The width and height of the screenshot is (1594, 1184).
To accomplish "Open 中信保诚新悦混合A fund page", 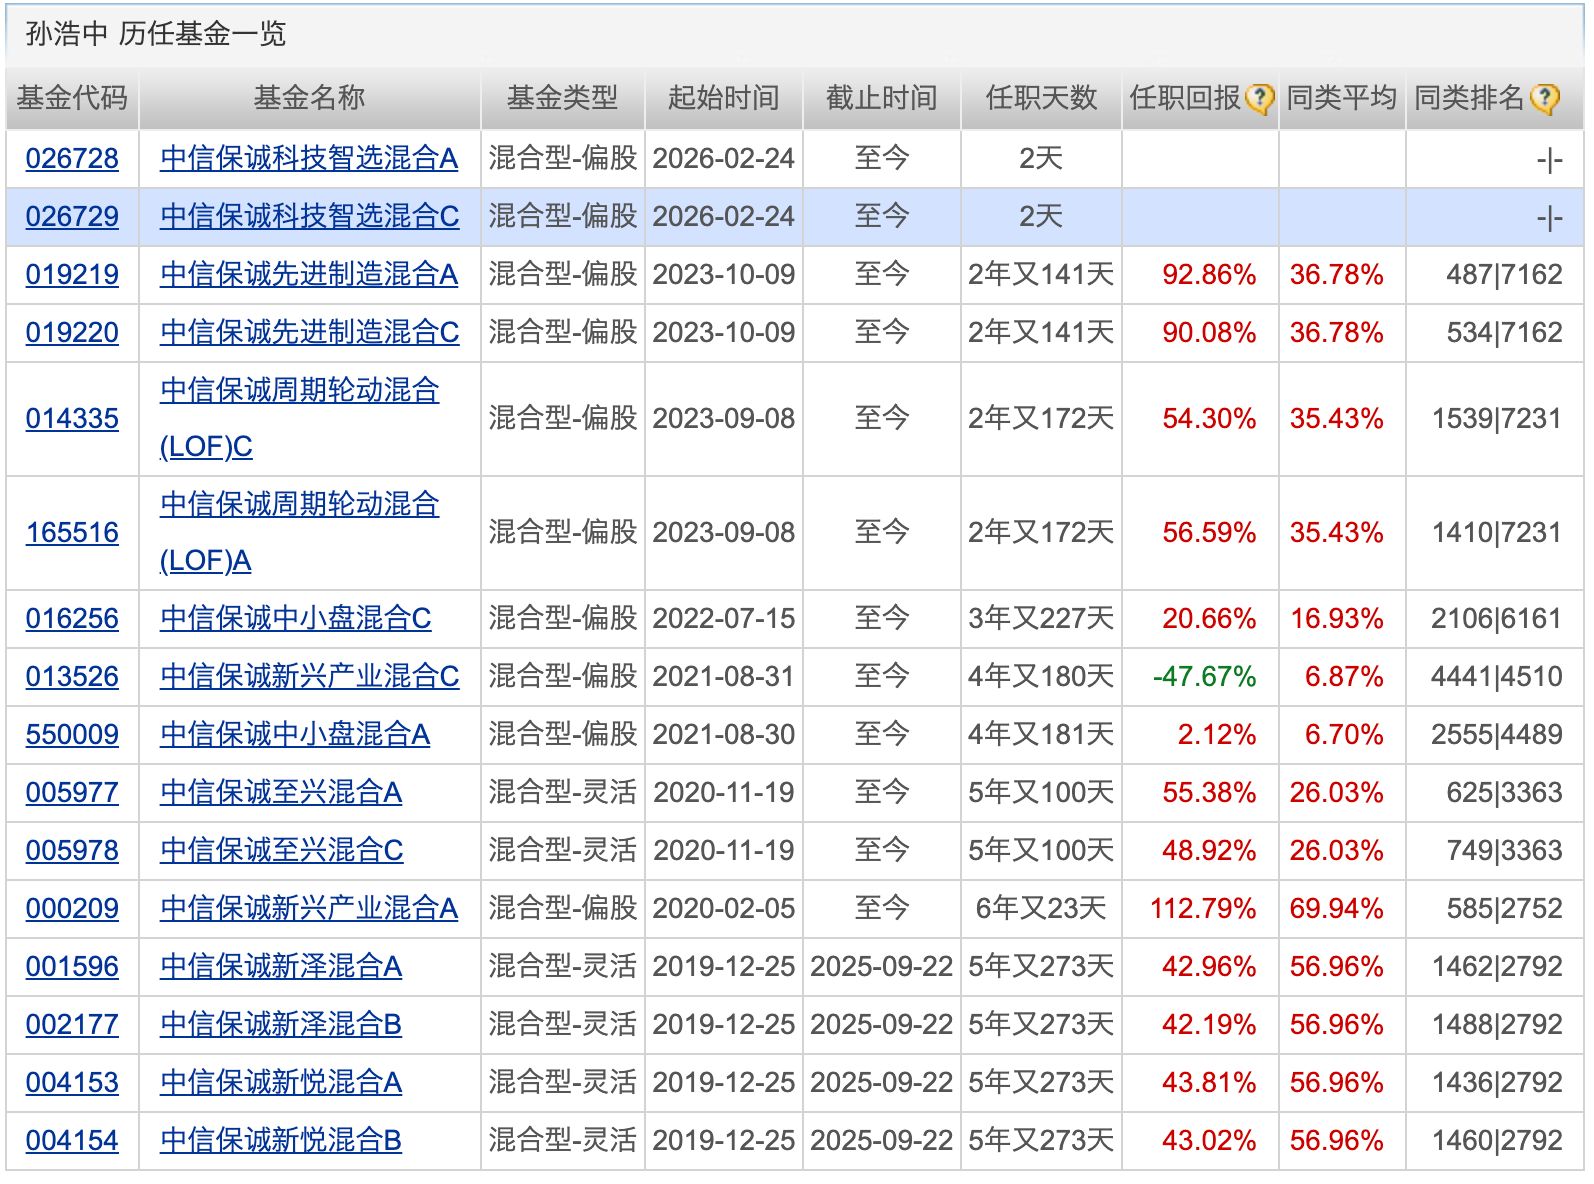I will point(281,1083).
